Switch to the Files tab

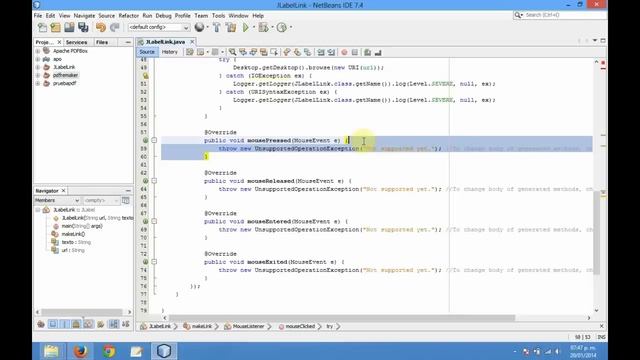tap(102, 42)
